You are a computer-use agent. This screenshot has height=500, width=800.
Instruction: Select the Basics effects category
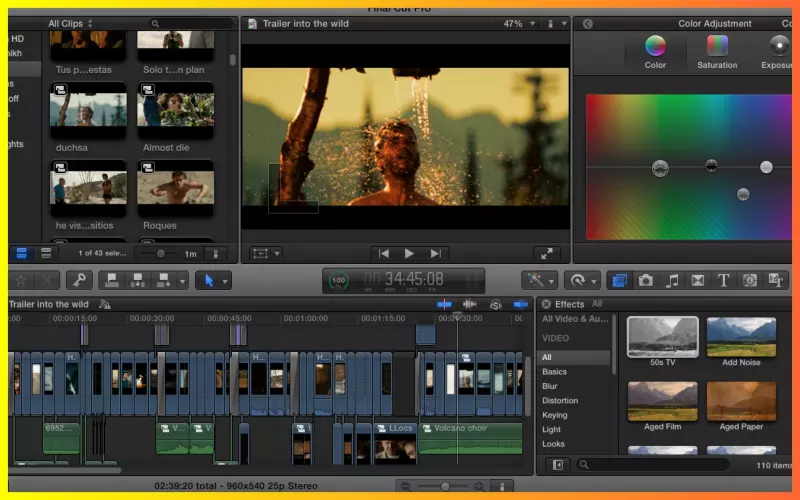pyautogui.click(x=555, y=372)
